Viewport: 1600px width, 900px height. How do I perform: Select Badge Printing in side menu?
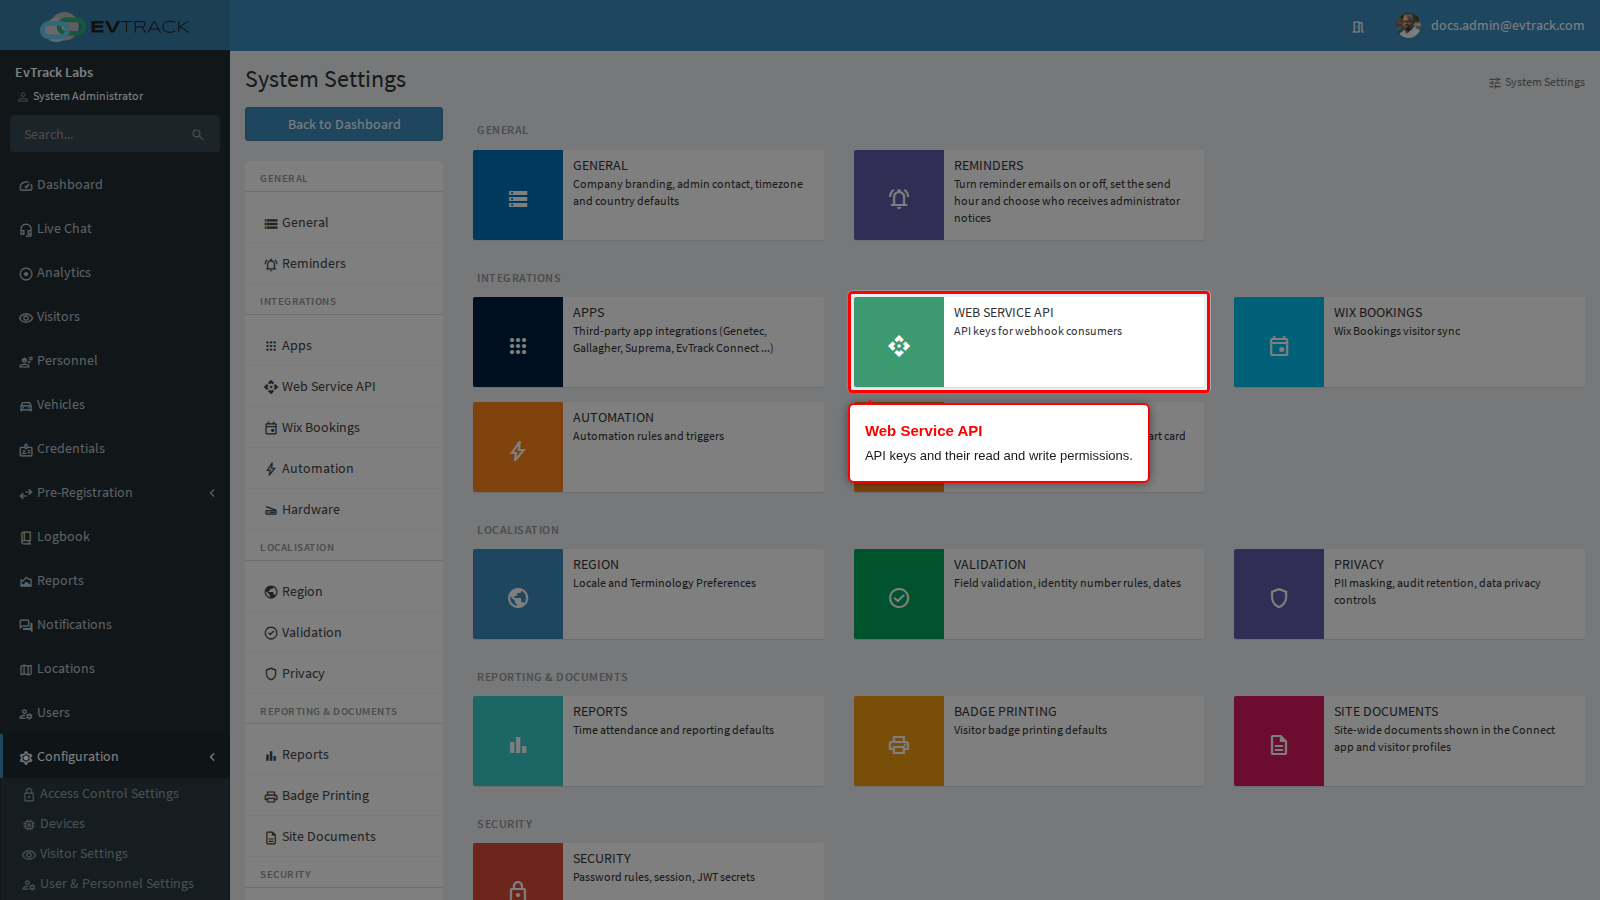tap(344, 796)
